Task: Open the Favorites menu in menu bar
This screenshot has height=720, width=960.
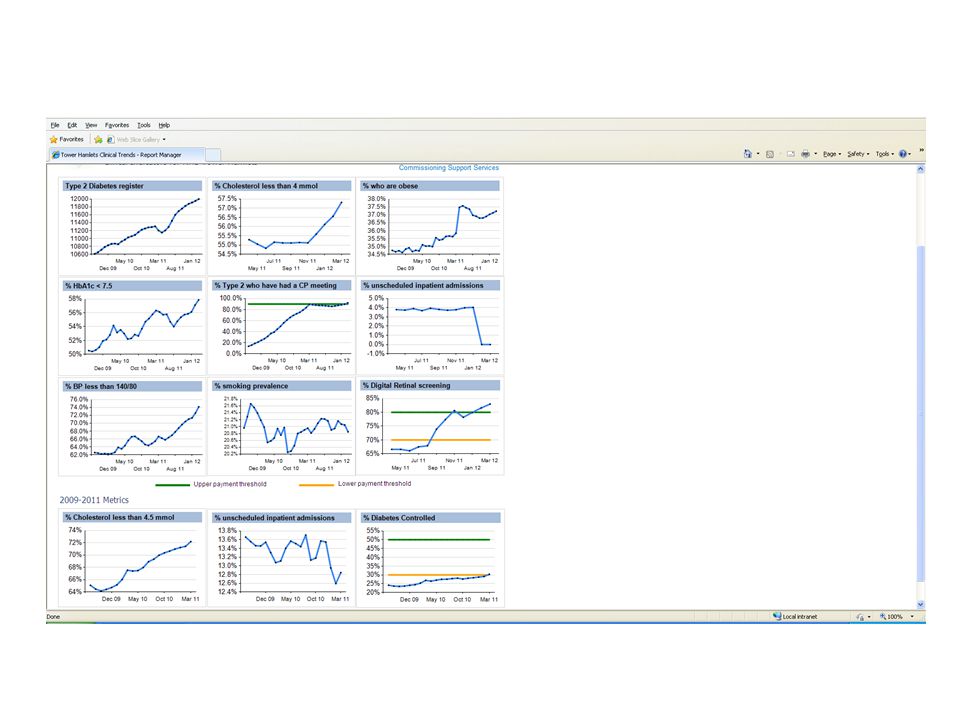Action: [117, 125]
